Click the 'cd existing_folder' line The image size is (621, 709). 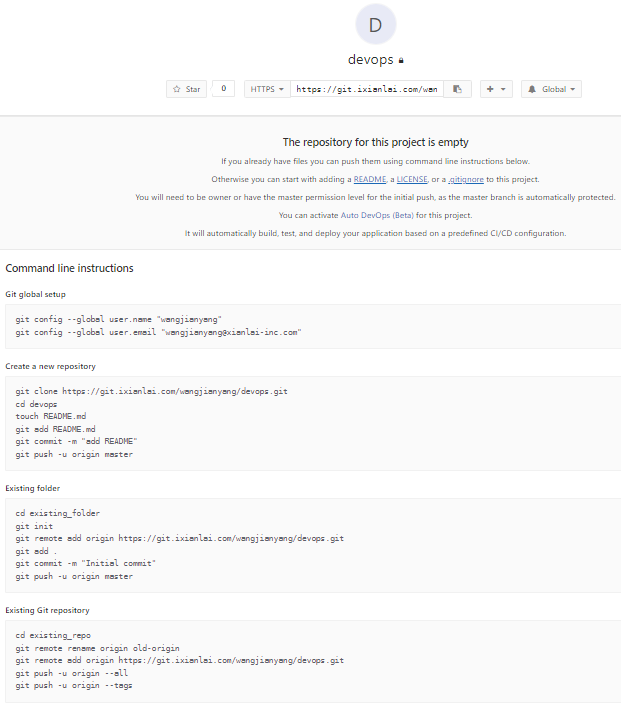57,513
